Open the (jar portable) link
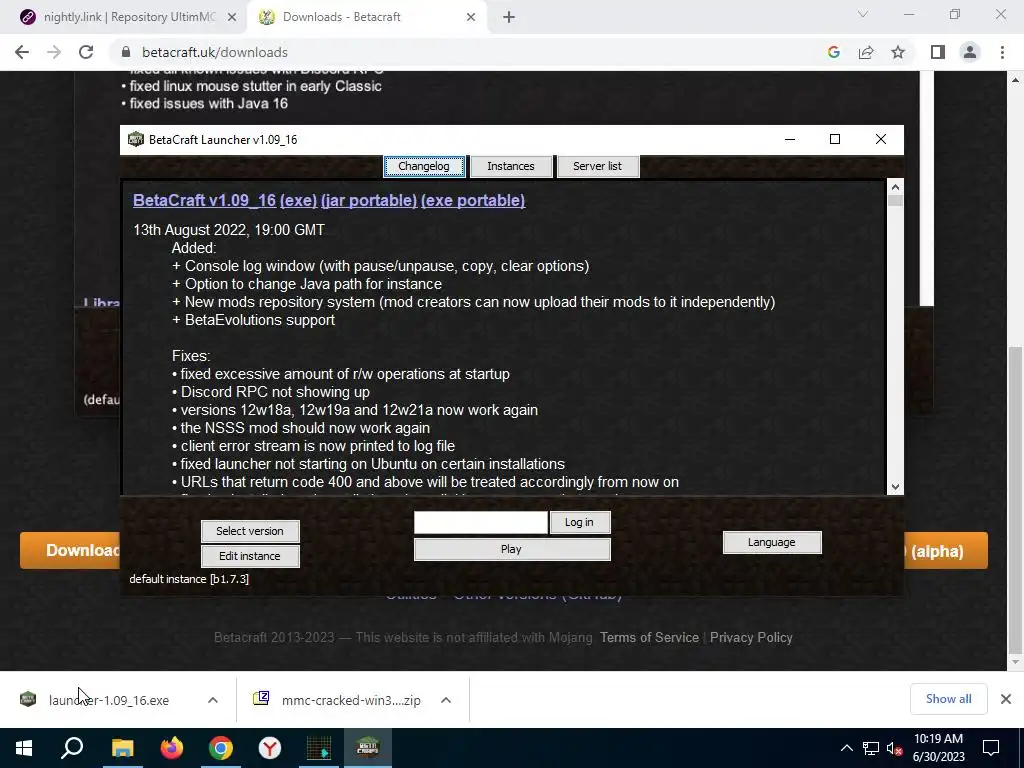1024x768 pixels. point(369,200)
